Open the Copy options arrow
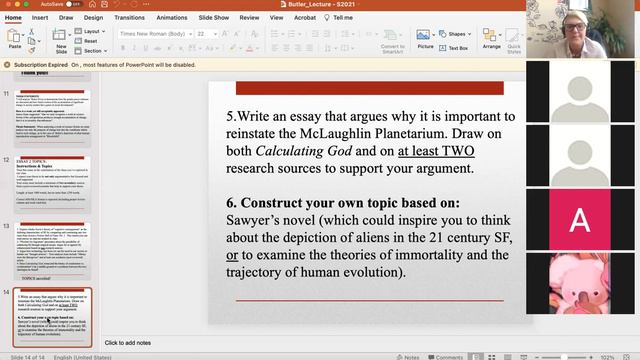The width and height of the screenshot is (640, 360). [39, 41]
